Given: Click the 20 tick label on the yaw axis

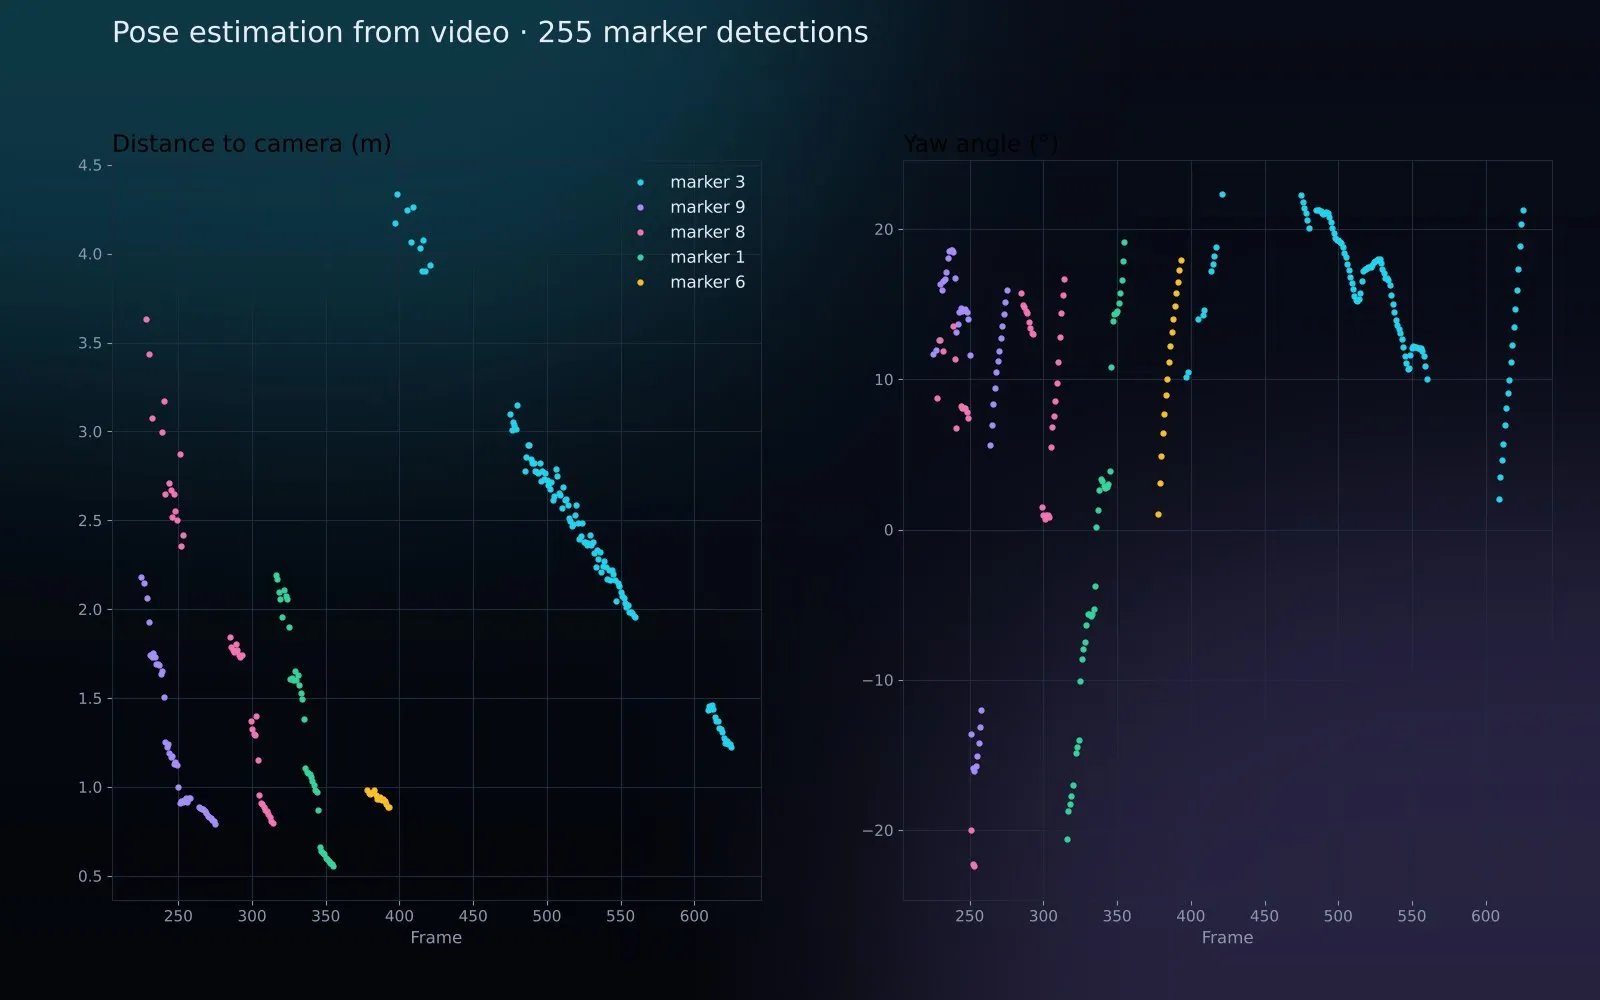Looking at the screenshot, I should [x=884, y=230].
